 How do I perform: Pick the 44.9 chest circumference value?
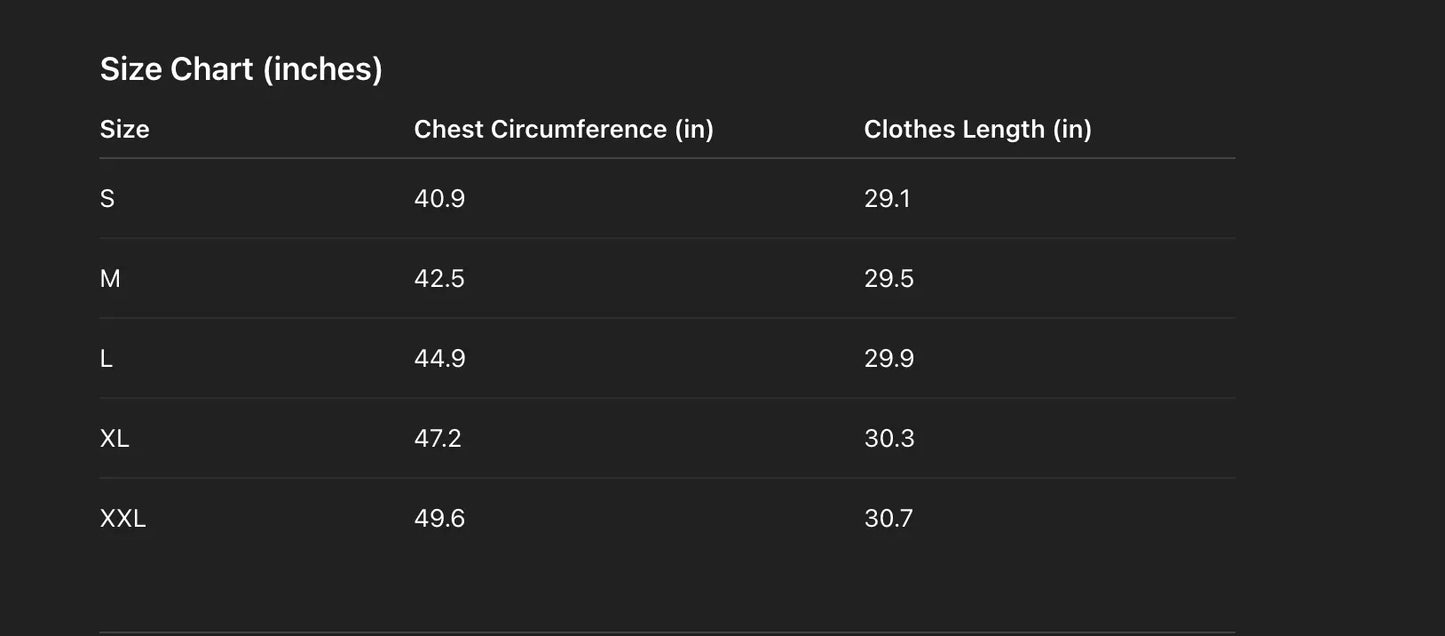point(439,358)
